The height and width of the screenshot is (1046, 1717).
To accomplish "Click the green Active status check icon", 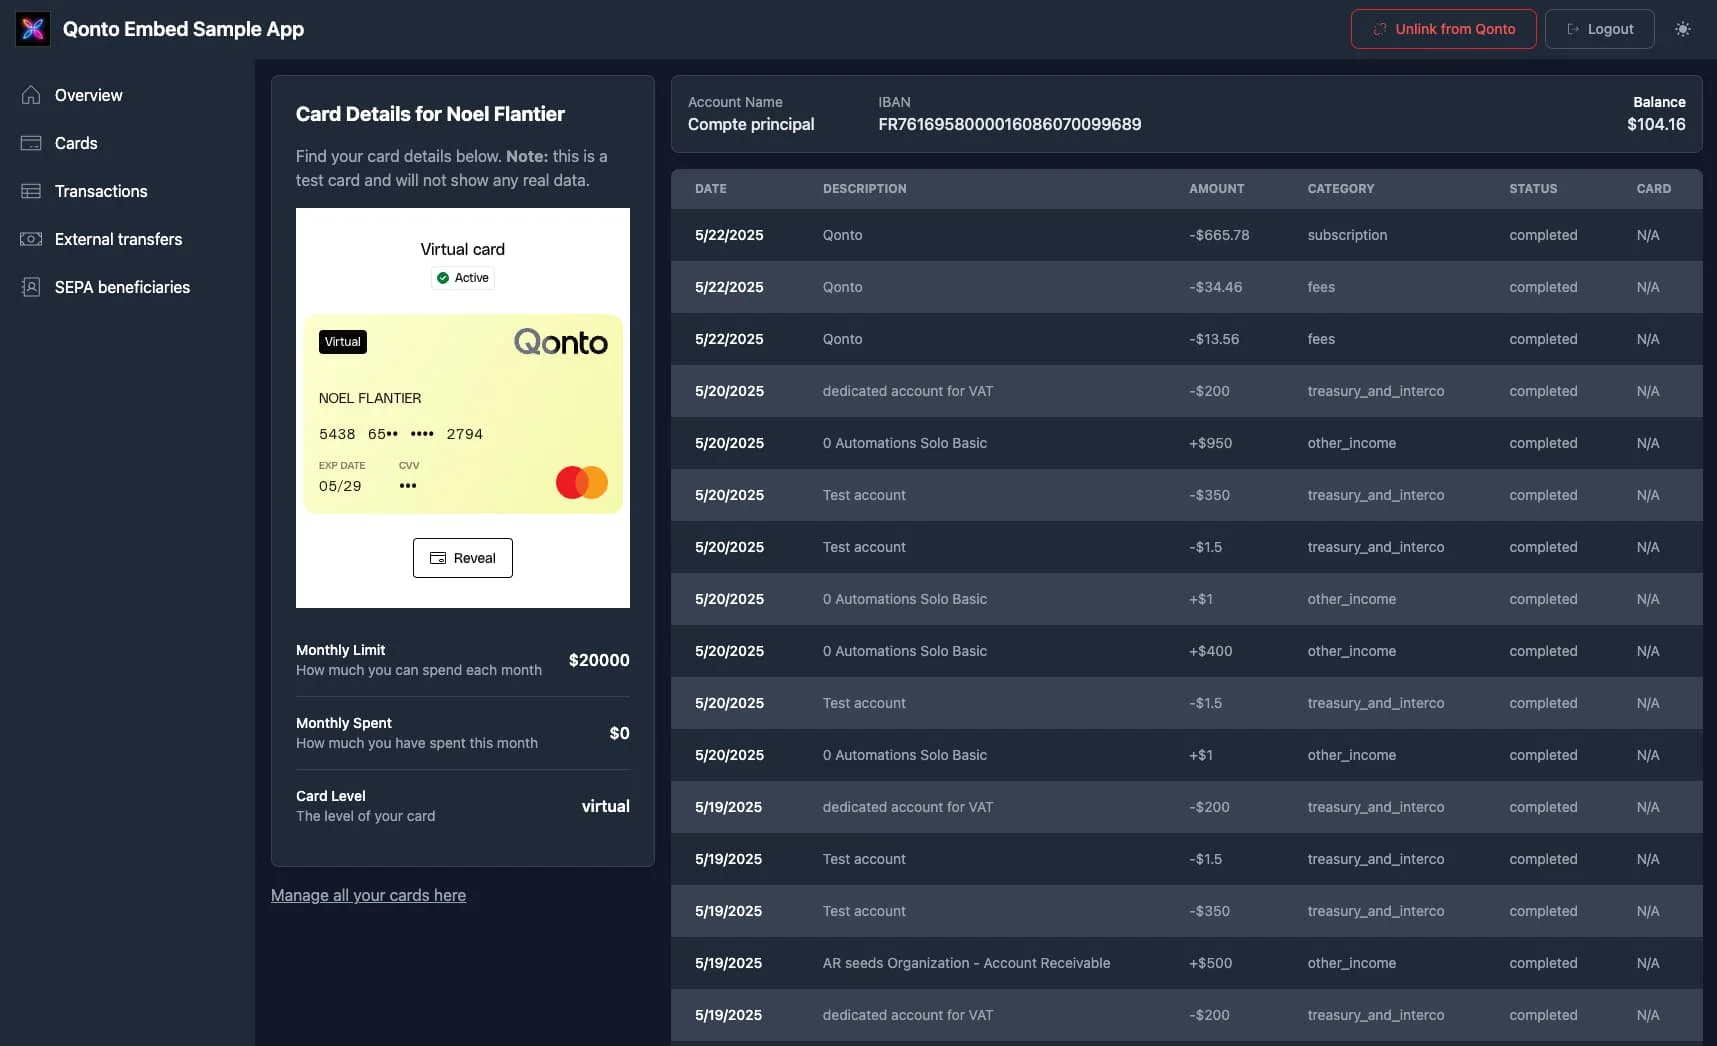I will [x=443, y=278].
